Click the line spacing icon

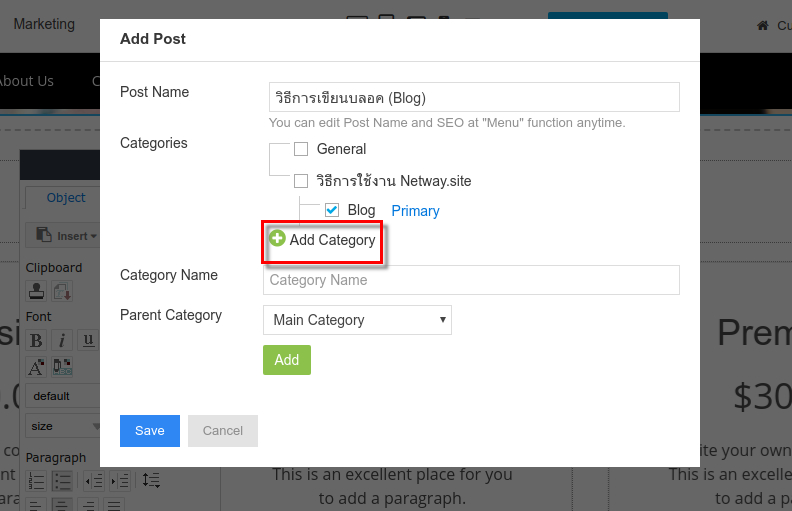pyautogui.click(x=150, y=481)
